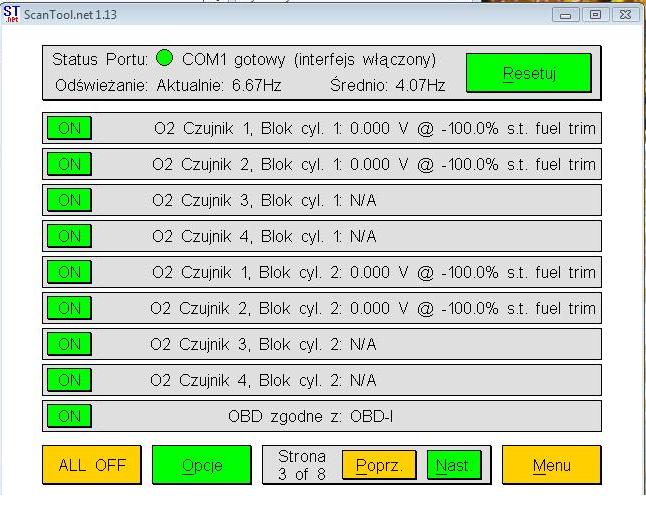Turn off O2 Czujnik 4, Blok cyl. 1
This screenshot has width=646, height=512.
(x=69, y=236)
